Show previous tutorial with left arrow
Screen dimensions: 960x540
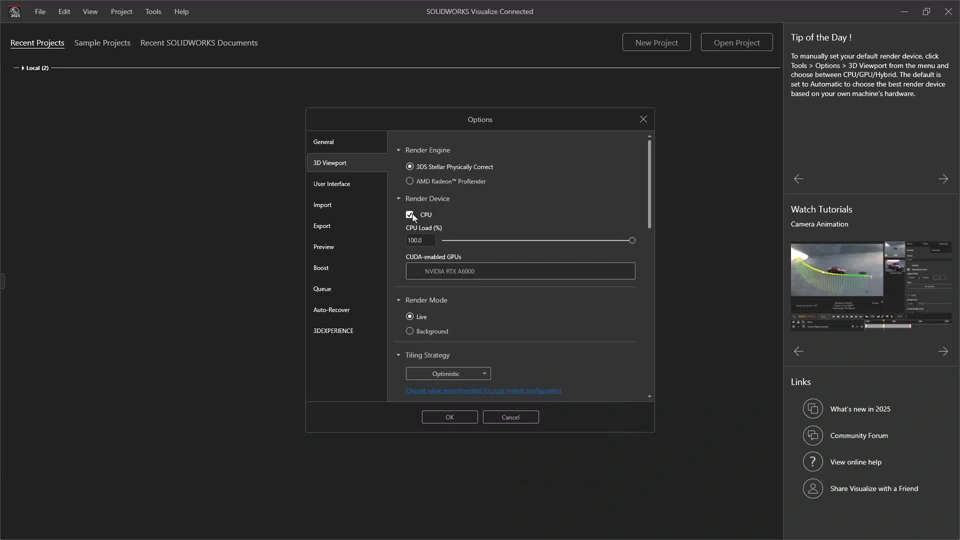(798, 351)
